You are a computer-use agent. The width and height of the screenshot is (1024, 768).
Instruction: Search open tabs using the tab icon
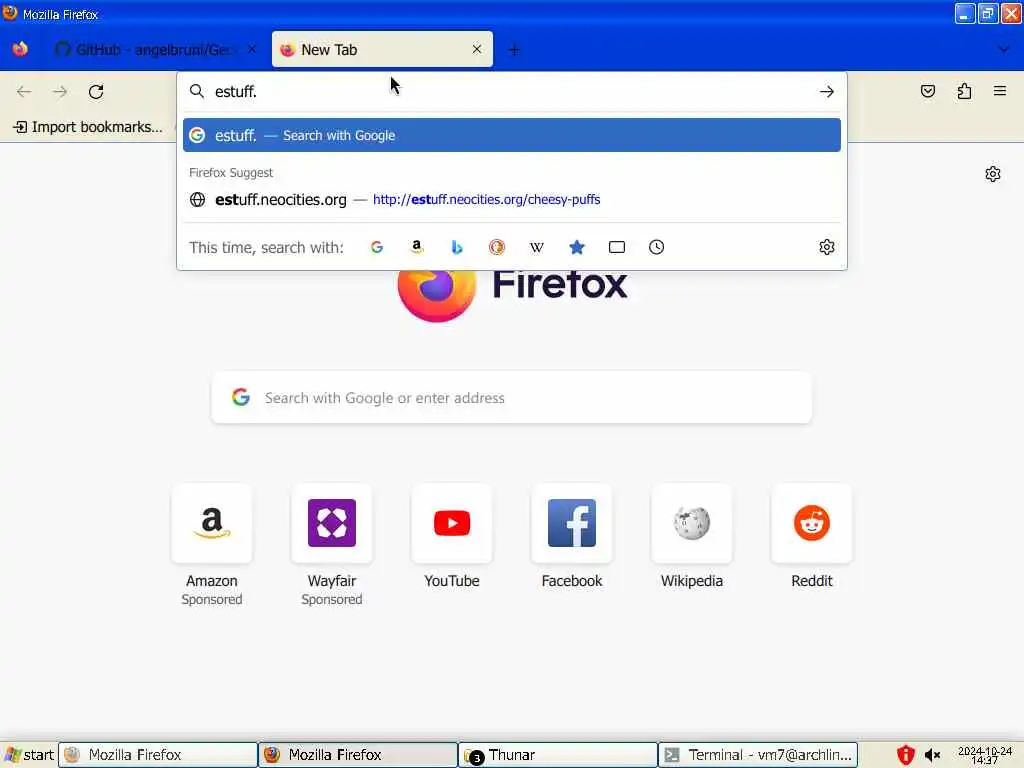click(x=616, y=247)
